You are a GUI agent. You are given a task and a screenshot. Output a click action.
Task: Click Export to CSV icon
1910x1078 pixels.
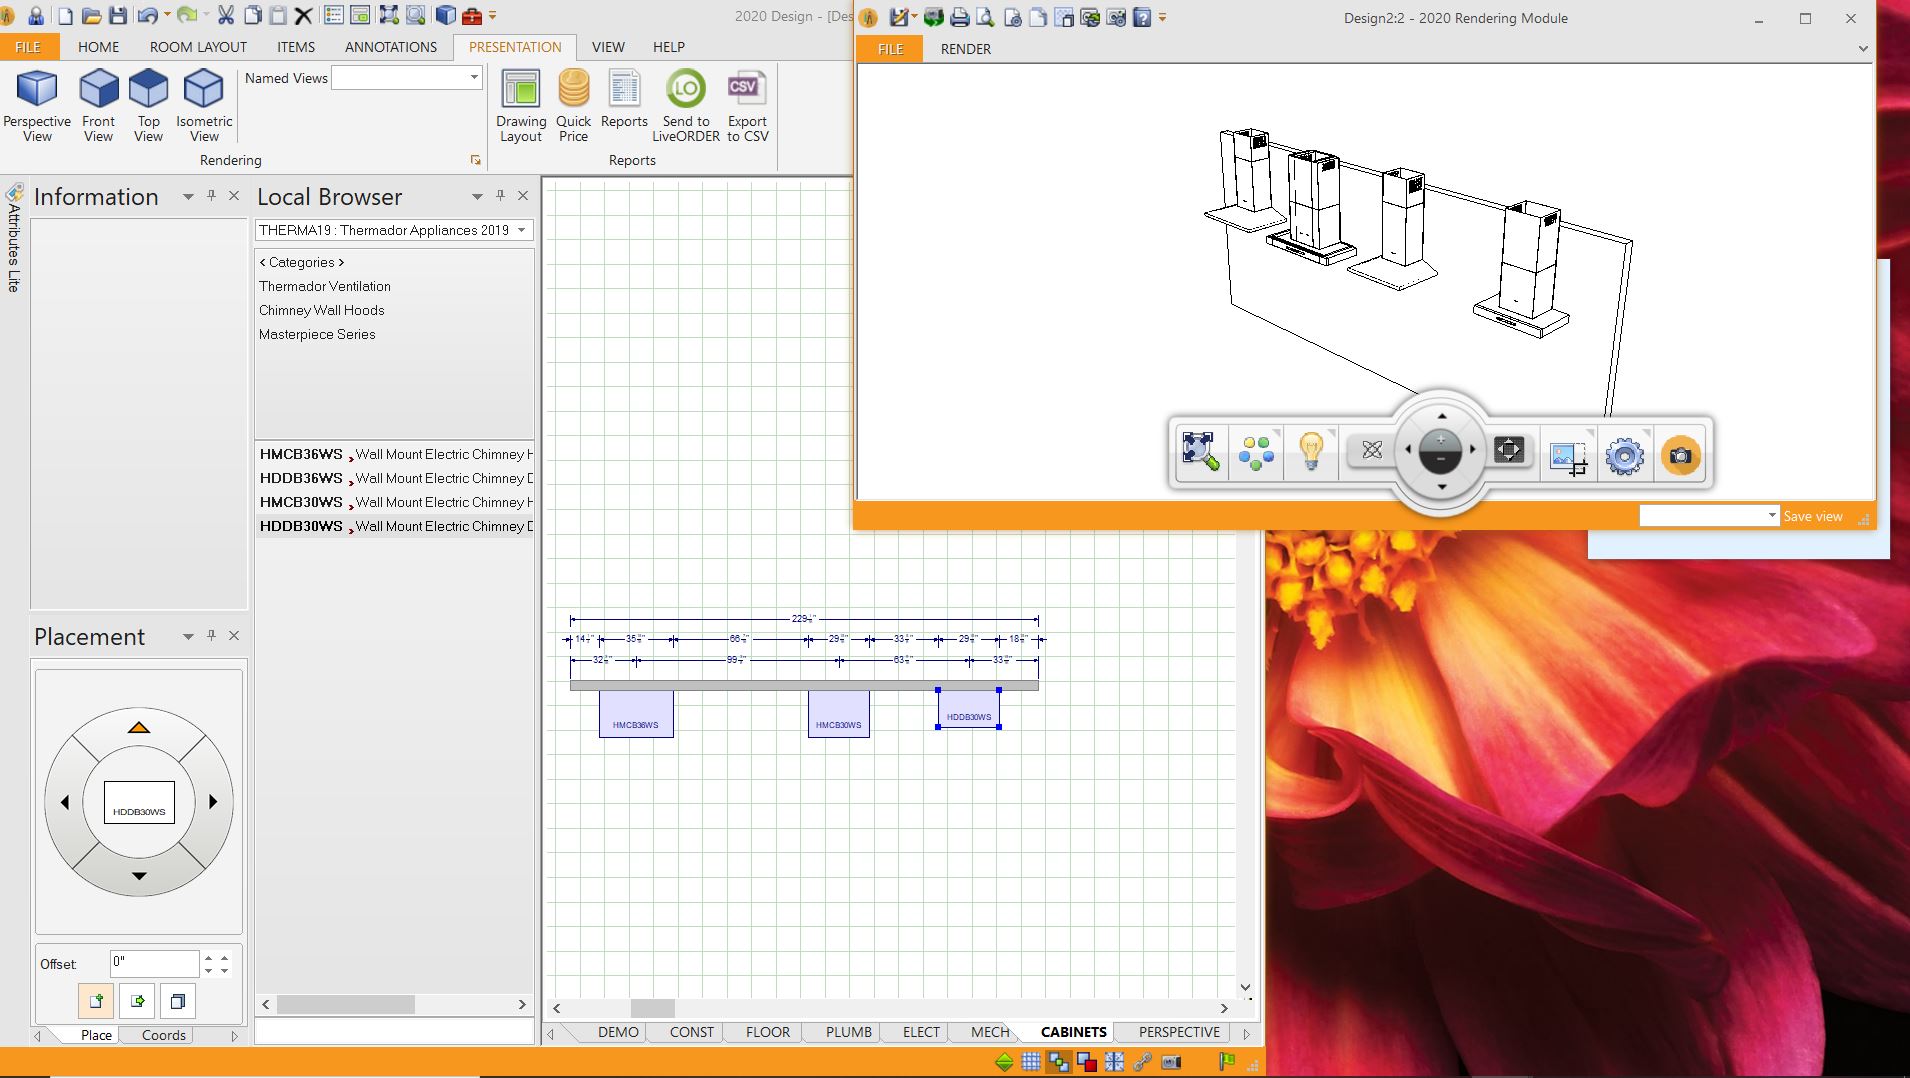[746, 90]
